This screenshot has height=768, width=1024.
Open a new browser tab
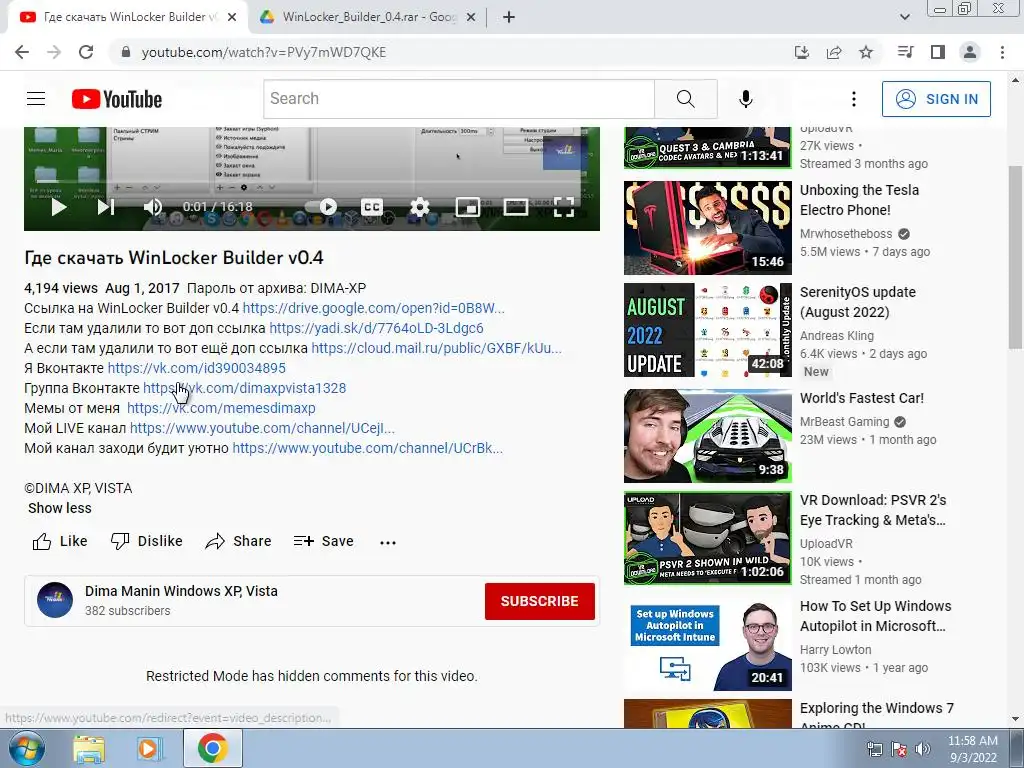click(509, 17)
